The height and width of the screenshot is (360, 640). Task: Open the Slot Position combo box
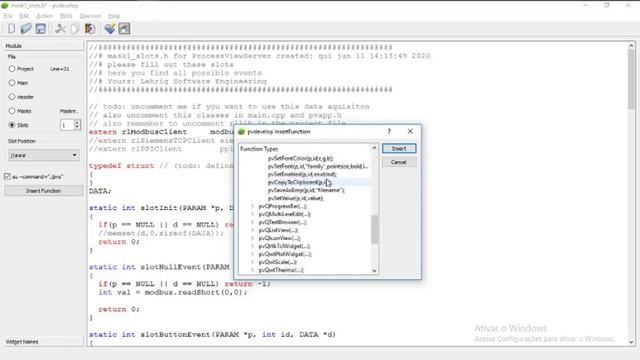point(44,155)
